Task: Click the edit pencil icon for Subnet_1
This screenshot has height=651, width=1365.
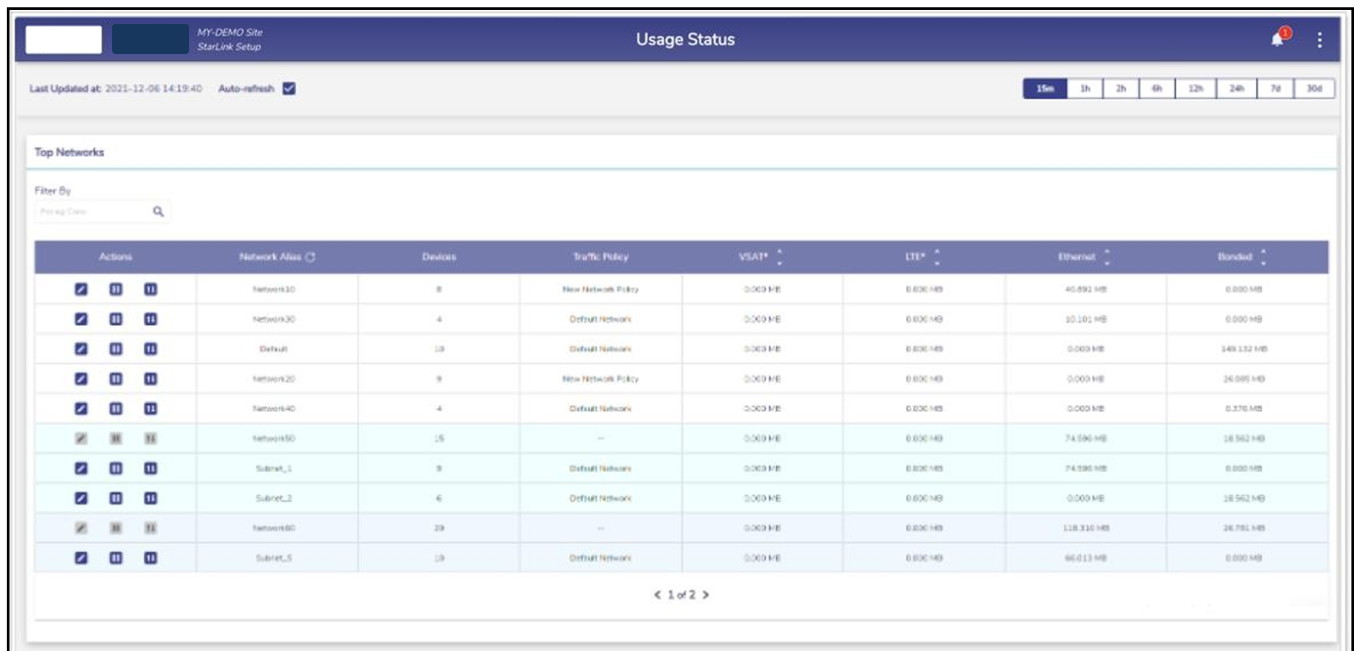Action: (83, 468)
